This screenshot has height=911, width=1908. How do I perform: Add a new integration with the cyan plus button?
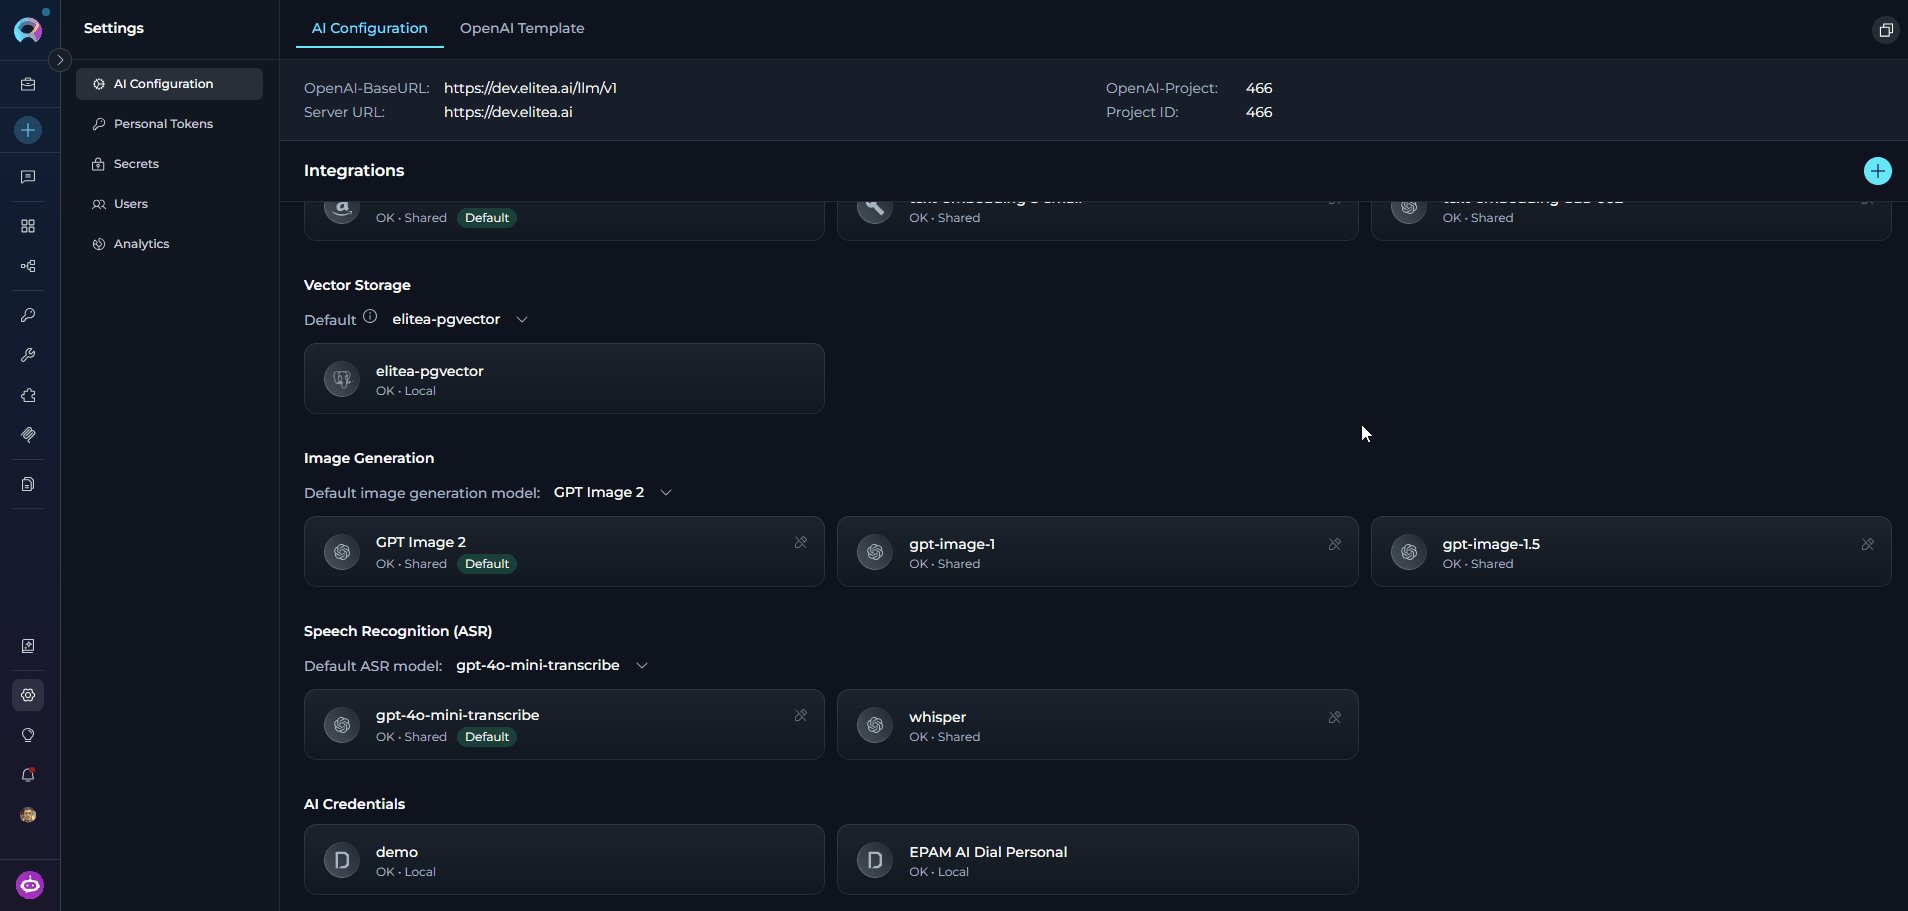(1877, 171)
